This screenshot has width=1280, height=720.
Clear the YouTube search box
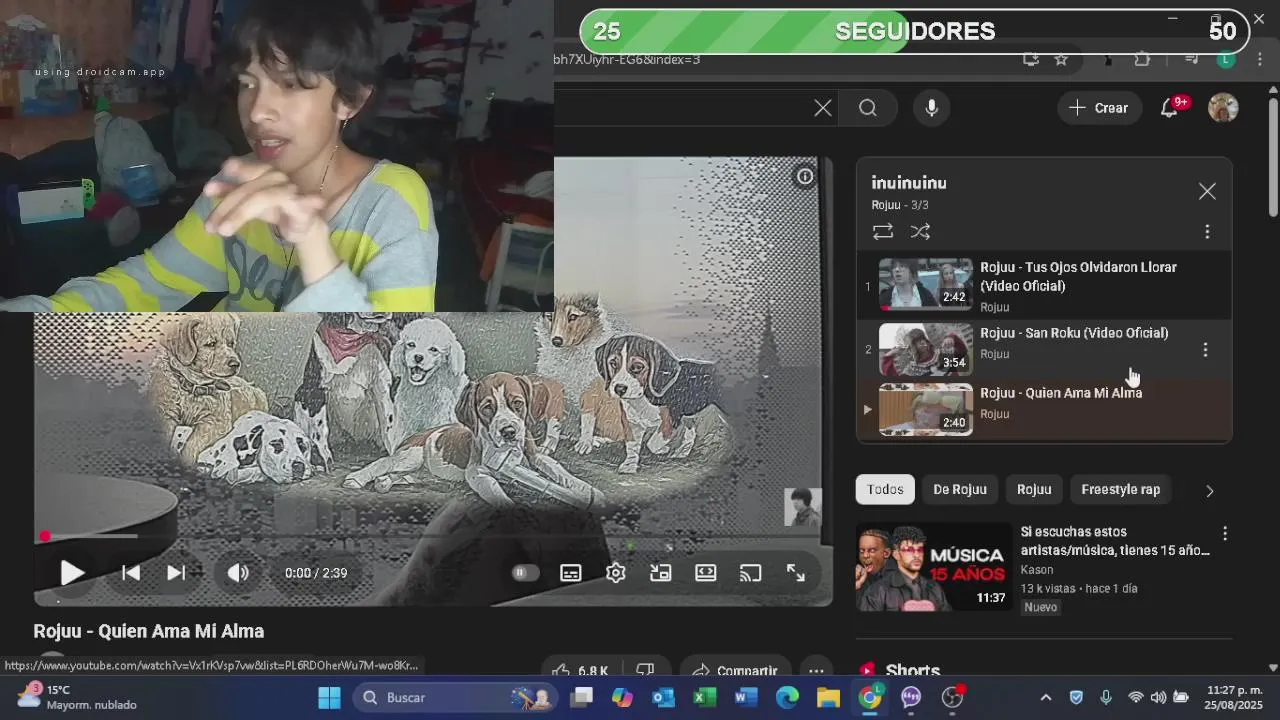[x=823, y=108]
